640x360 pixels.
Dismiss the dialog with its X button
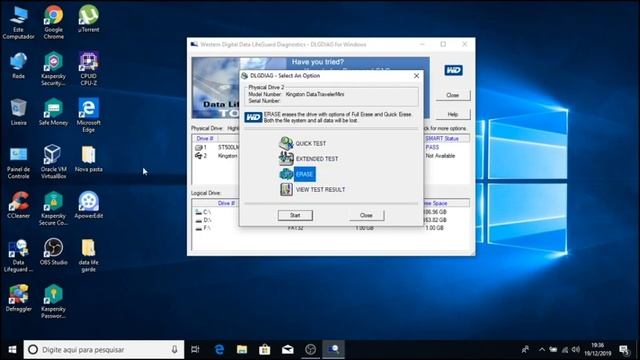416,76
